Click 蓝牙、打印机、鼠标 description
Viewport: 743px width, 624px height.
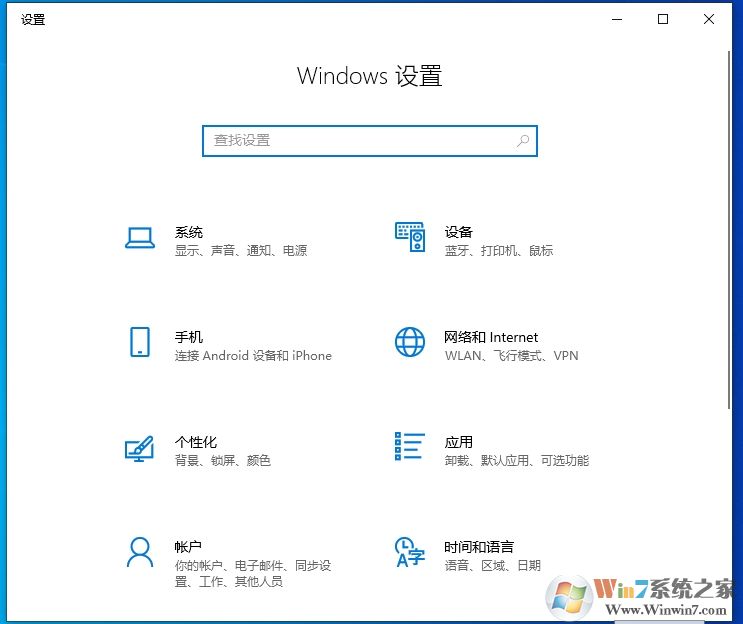click(x=498, y=250)
